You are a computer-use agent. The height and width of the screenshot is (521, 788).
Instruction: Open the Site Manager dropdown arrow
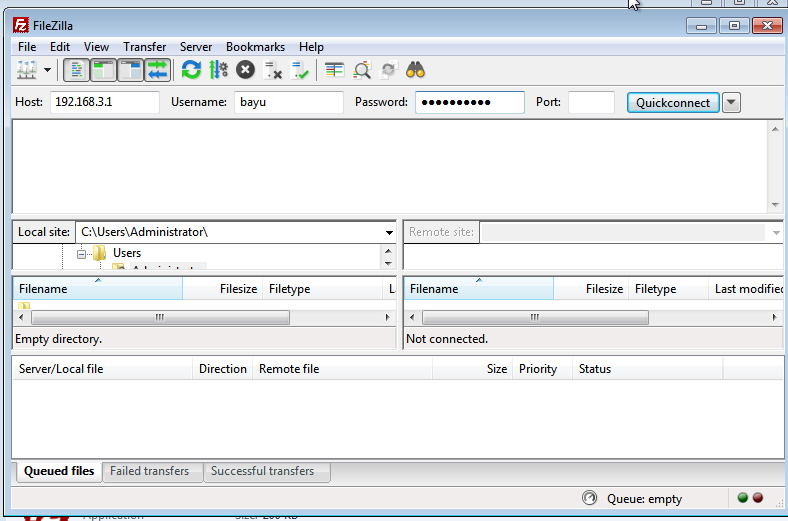[x=47, y=70]
